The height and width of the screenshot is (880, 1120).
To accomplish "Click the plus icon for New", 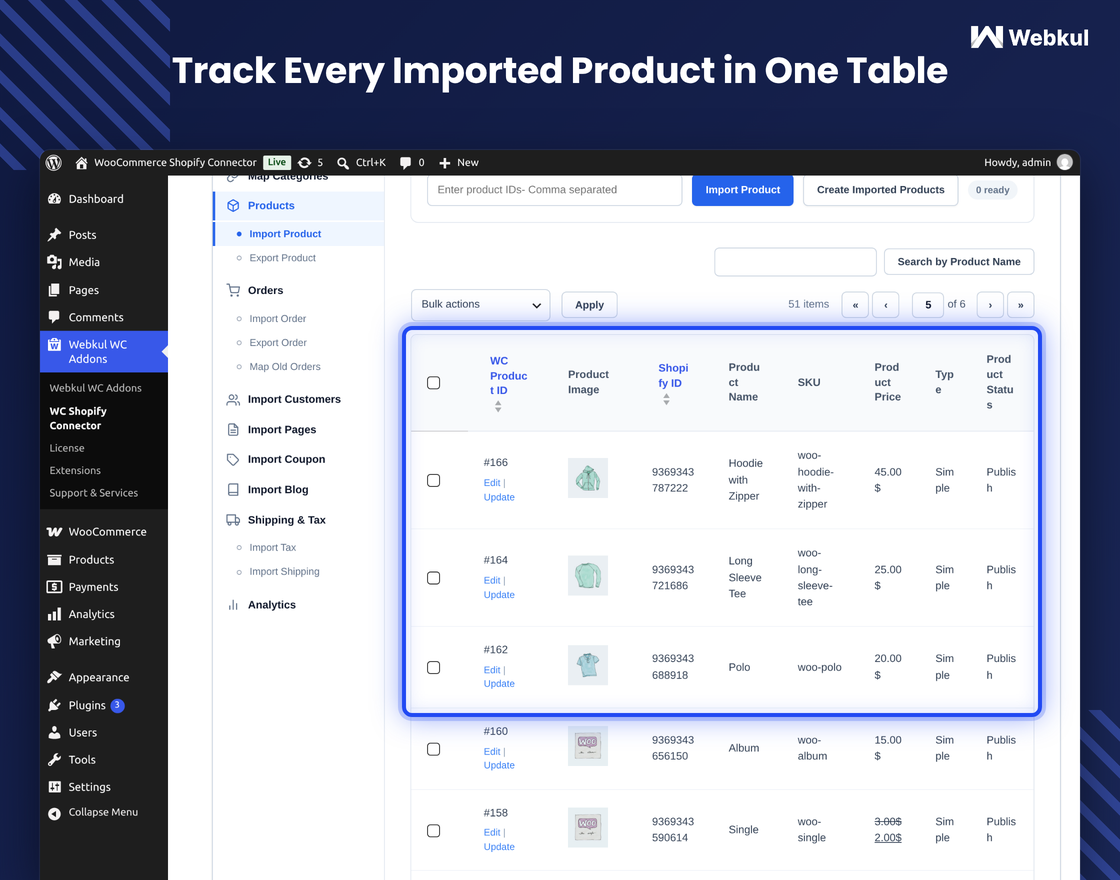I will (444, 163).
